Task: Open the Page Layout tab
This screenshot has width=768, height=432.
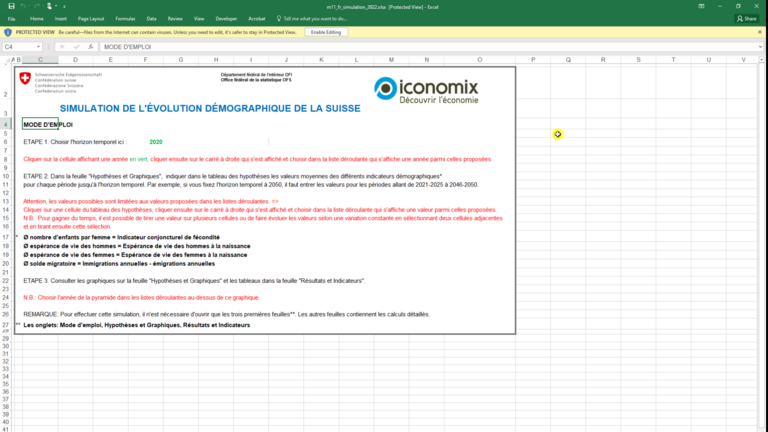Action: click(x=91, y=19)
